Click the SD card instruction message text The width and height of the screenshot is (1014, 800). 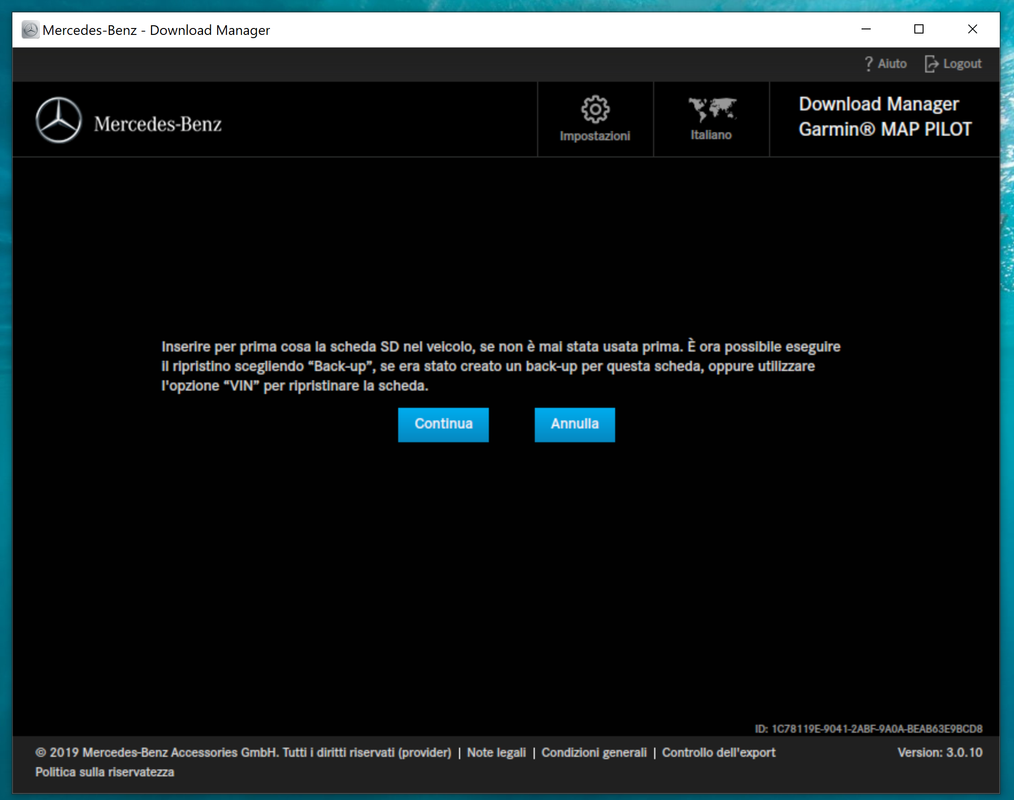coord(501,366)
